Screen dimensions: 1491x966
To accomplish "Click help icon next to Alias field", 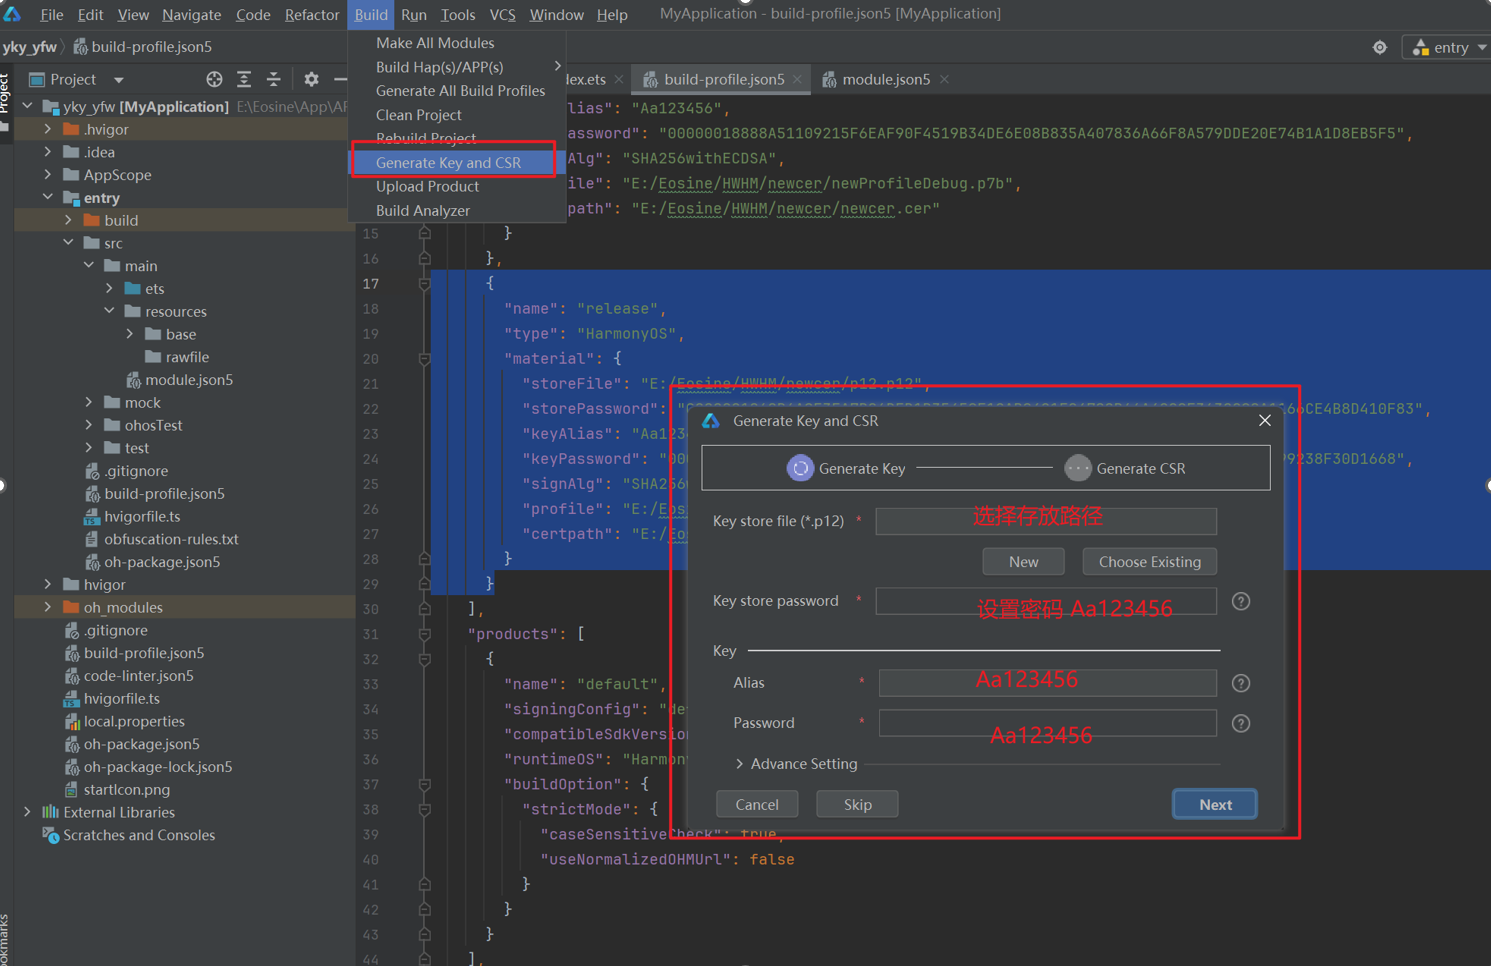I will pos(1240,683).
